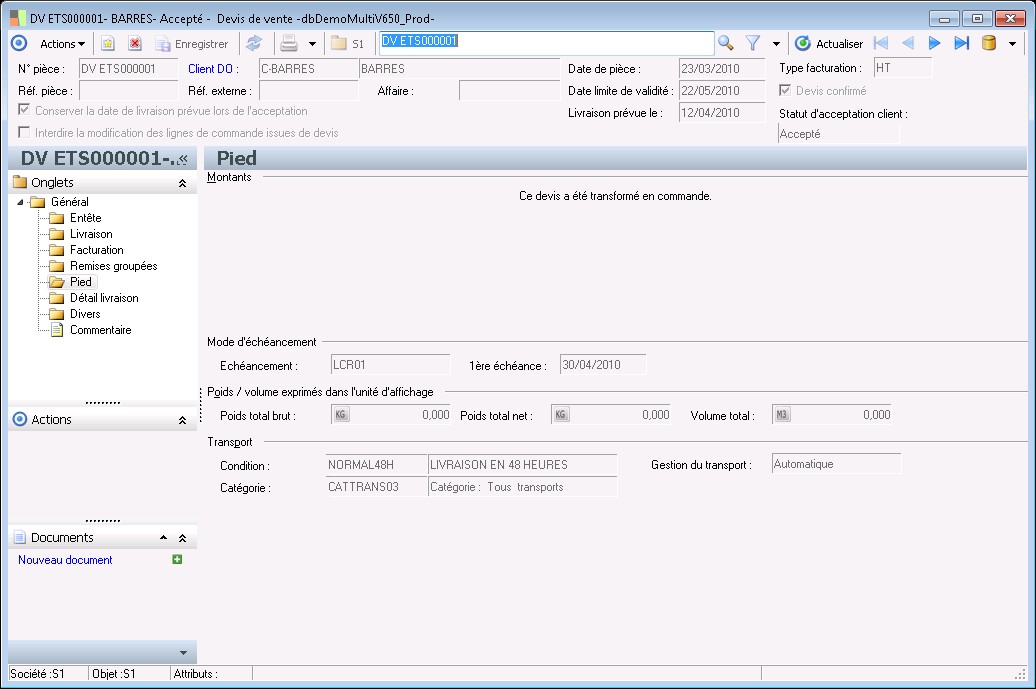Click the yellow database cylinder icon
The height and width of the screenshot is (689, 1036).
pyautogui.click(x=989, y=43)
